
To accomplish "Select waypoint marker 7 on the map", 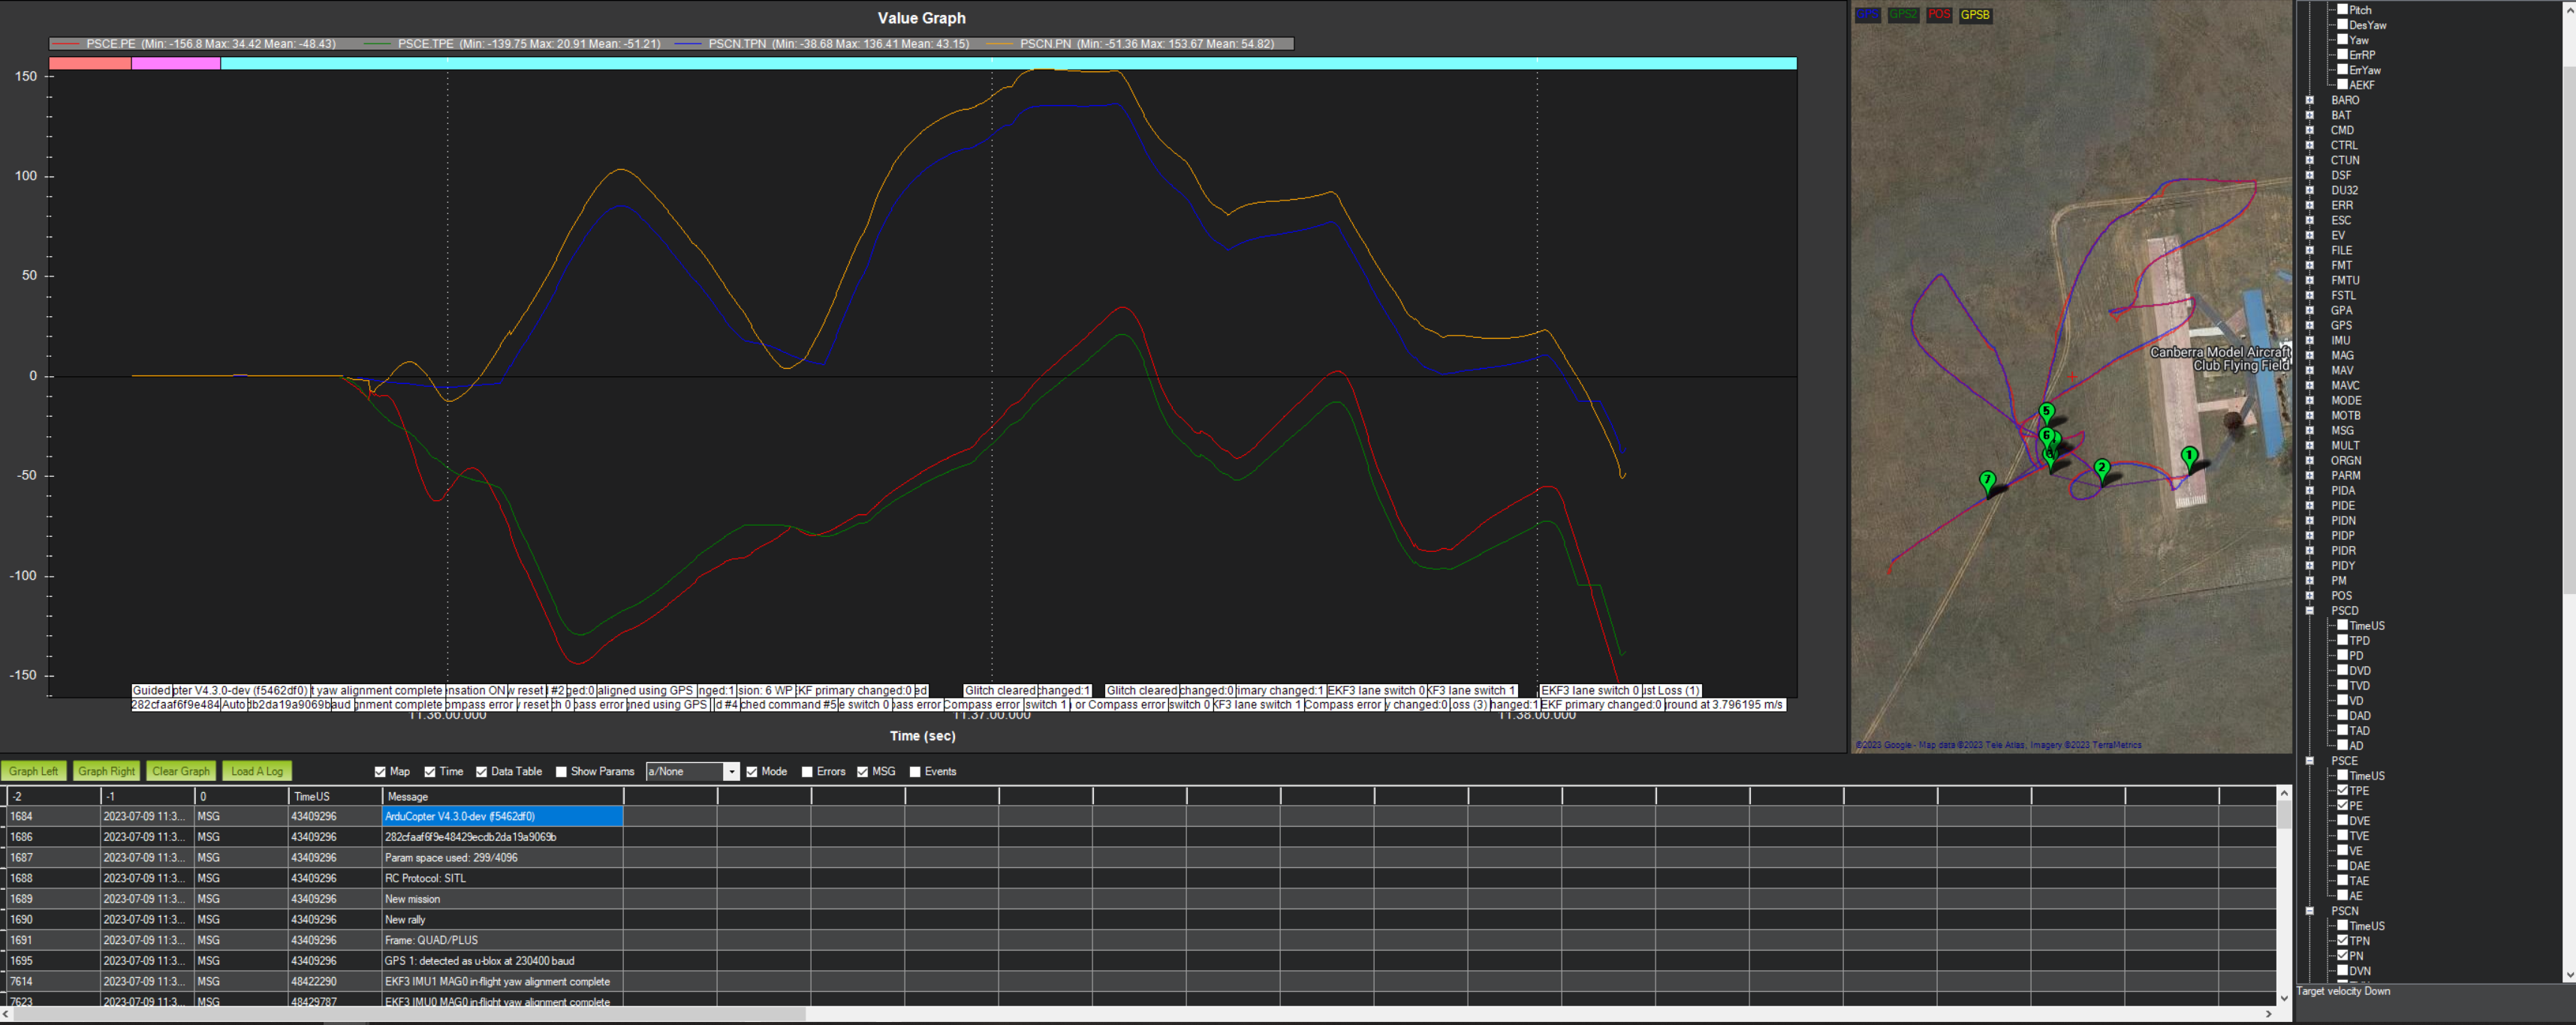I will [x=1988, y=480].
